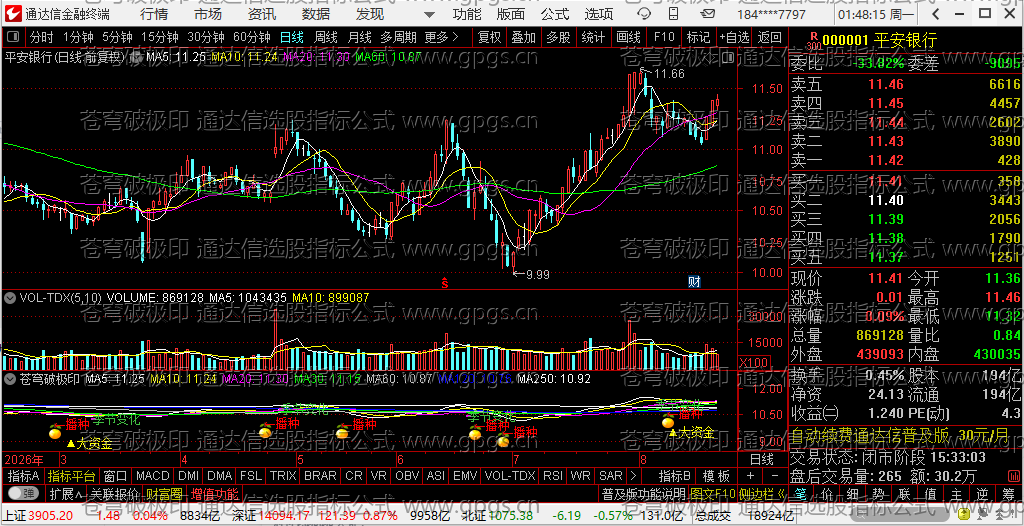Click the plus zoom button beside 模板
The image size is (1024, 526).
[750, 475]
